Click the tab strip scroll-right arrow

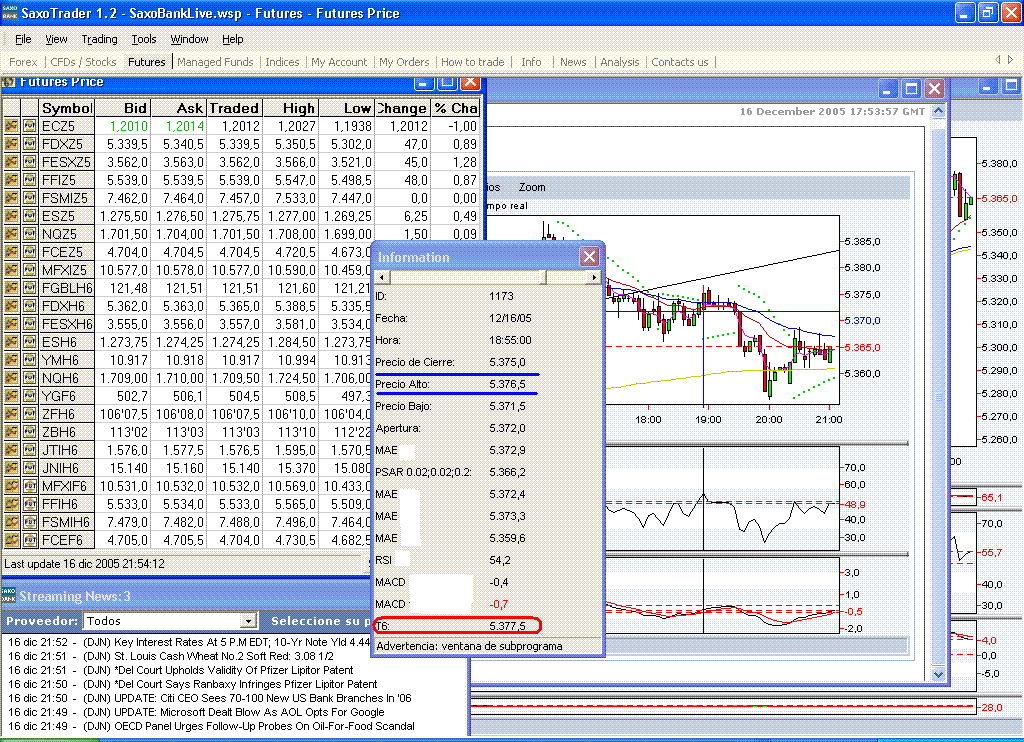coord(1010,59)
